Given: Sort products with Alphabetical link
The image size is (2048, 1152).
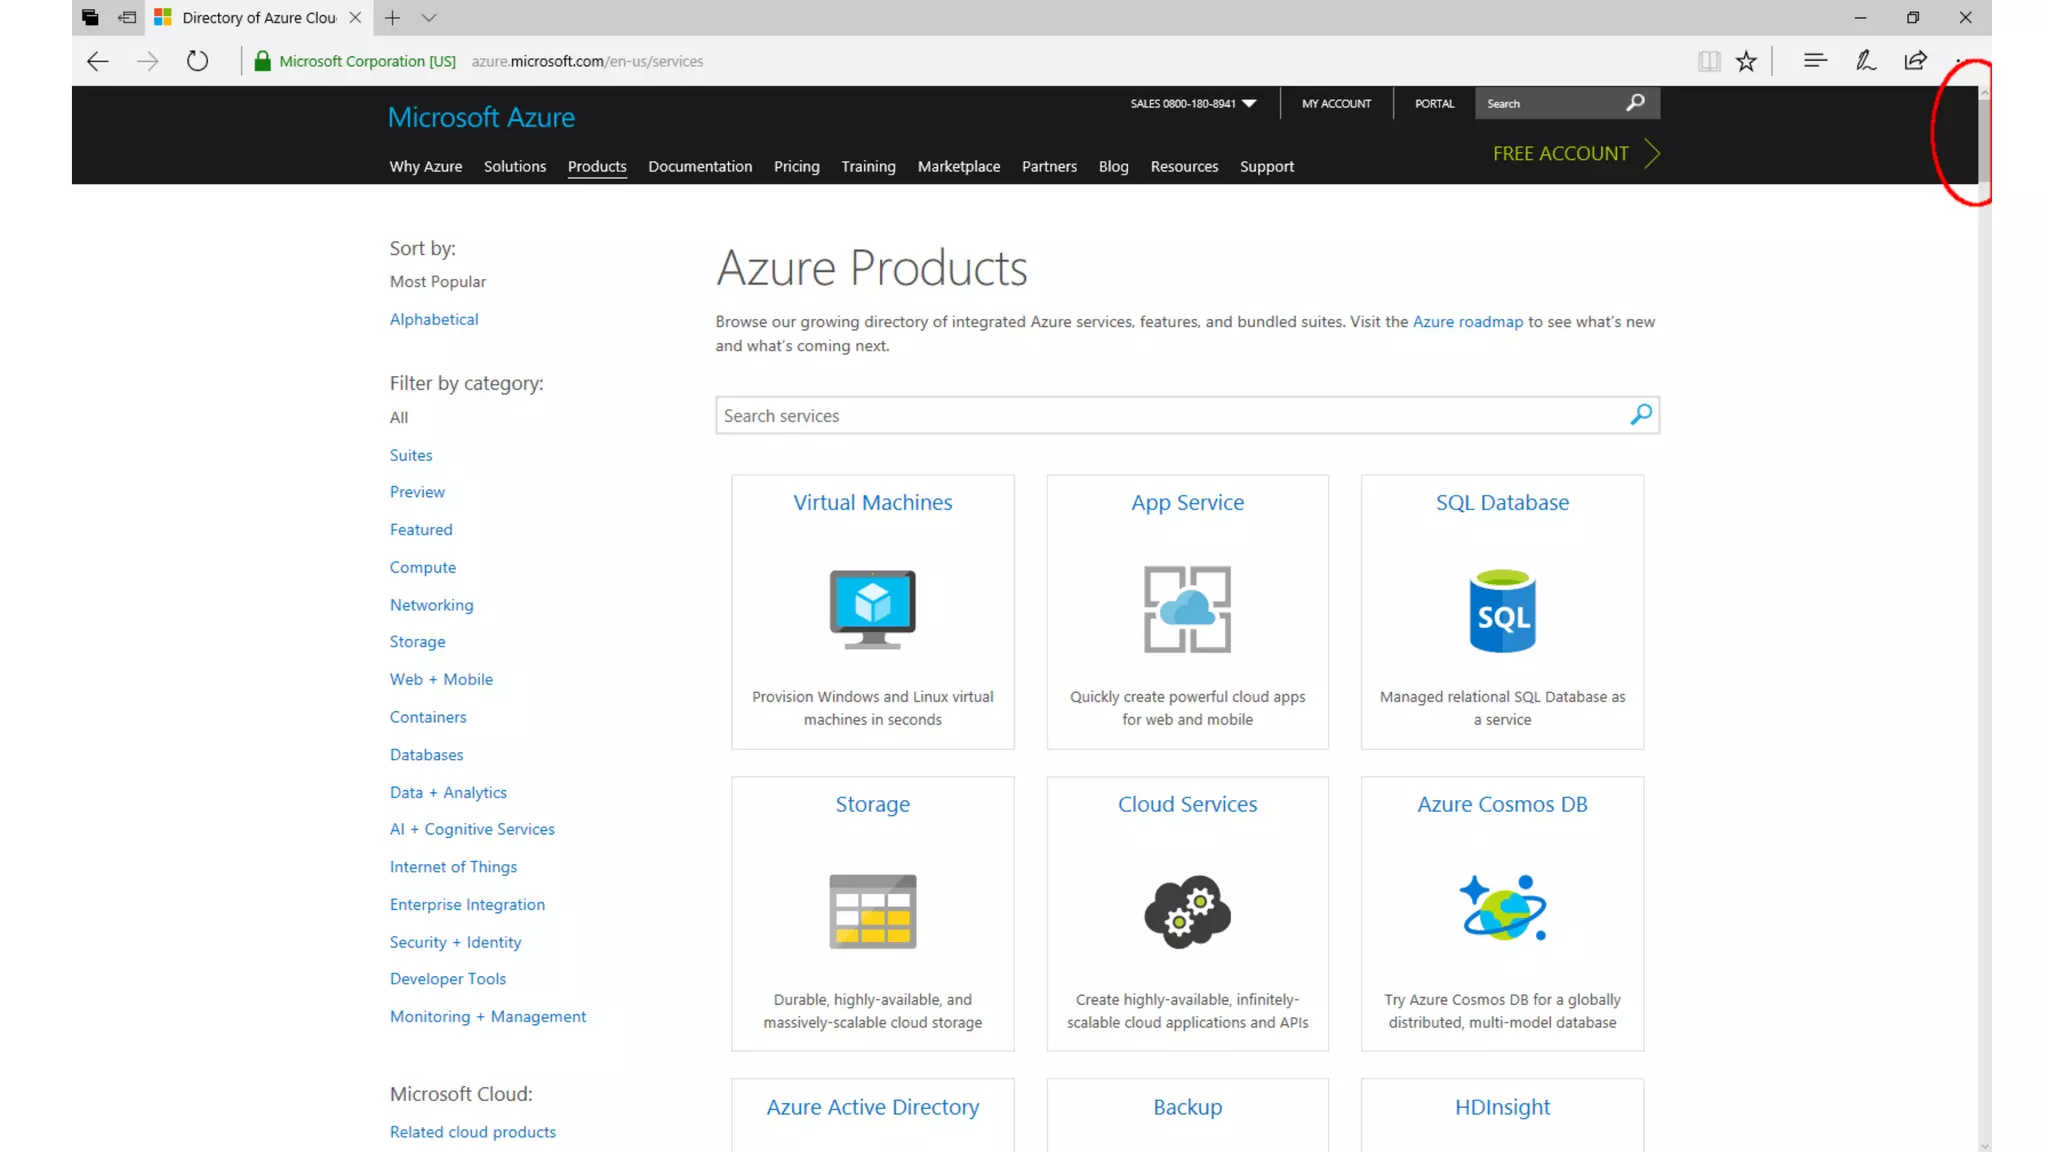Looking at the screenshot, I should pyautogui.click(x=434, y=319).
